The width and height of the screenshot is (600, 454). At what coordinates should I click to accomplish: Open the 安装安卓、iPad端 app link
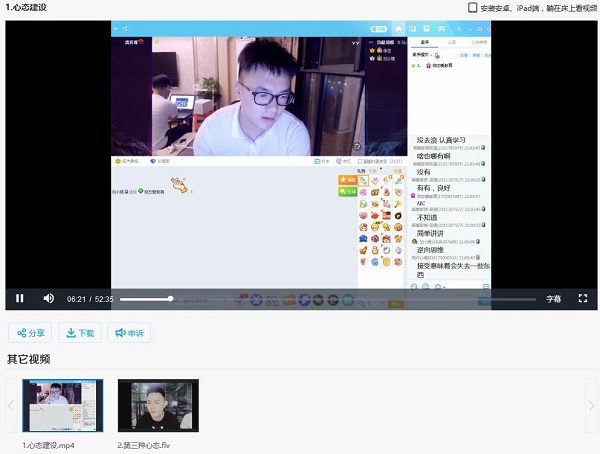pyautogui.click(x=538, y=8)
